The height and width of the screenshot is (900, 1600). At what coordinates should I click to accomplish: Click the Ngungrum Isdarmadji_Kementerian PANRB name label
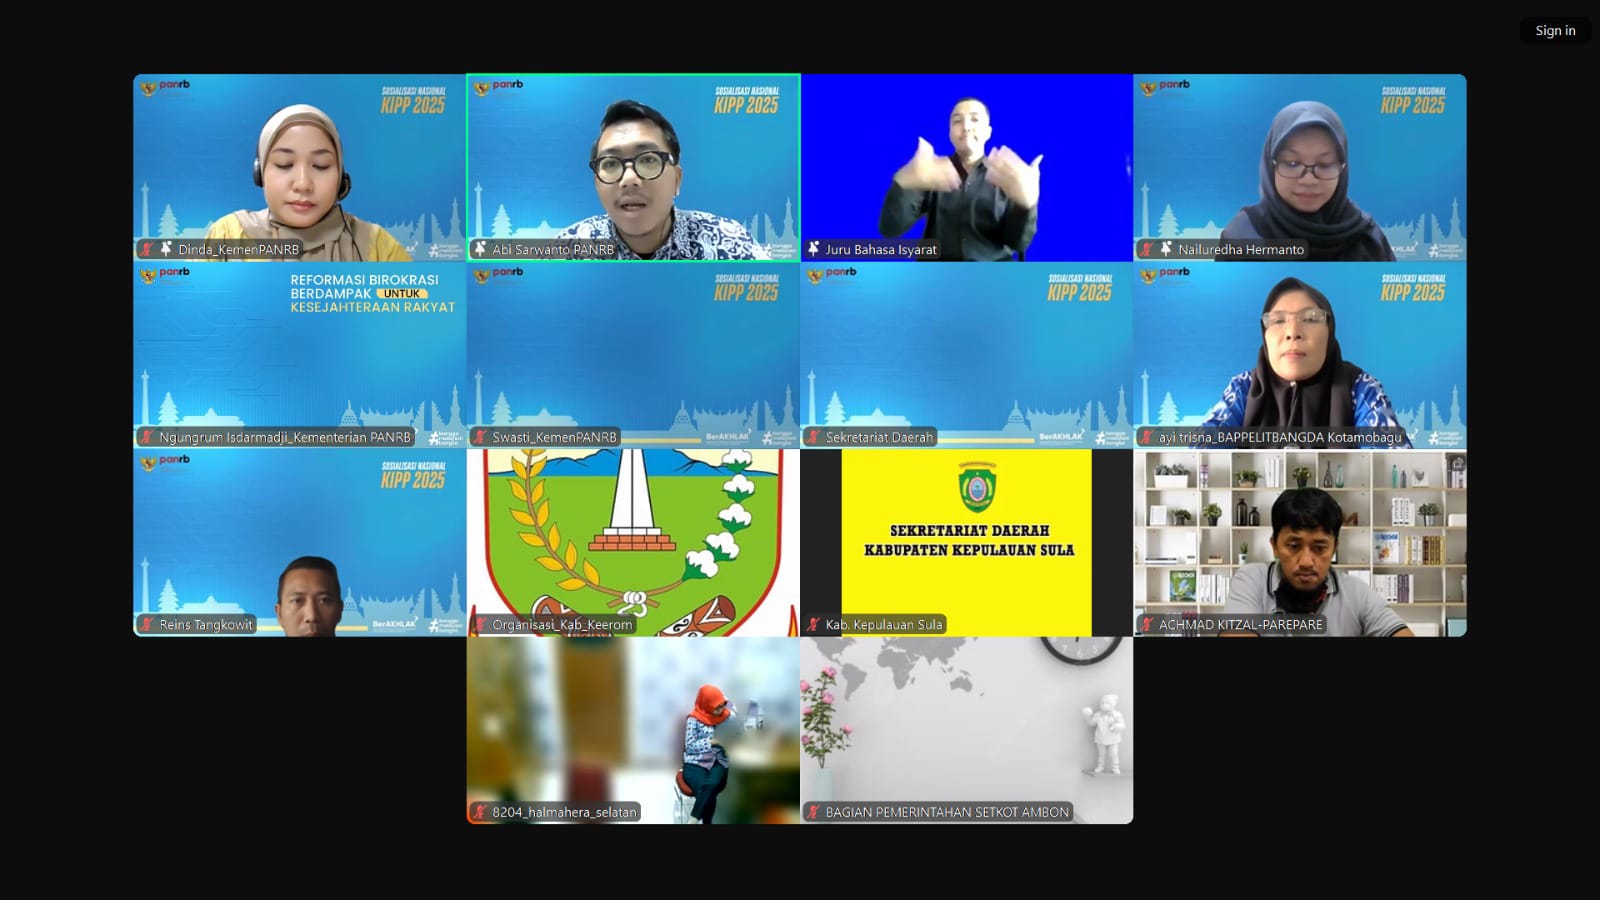pos(284,437)
